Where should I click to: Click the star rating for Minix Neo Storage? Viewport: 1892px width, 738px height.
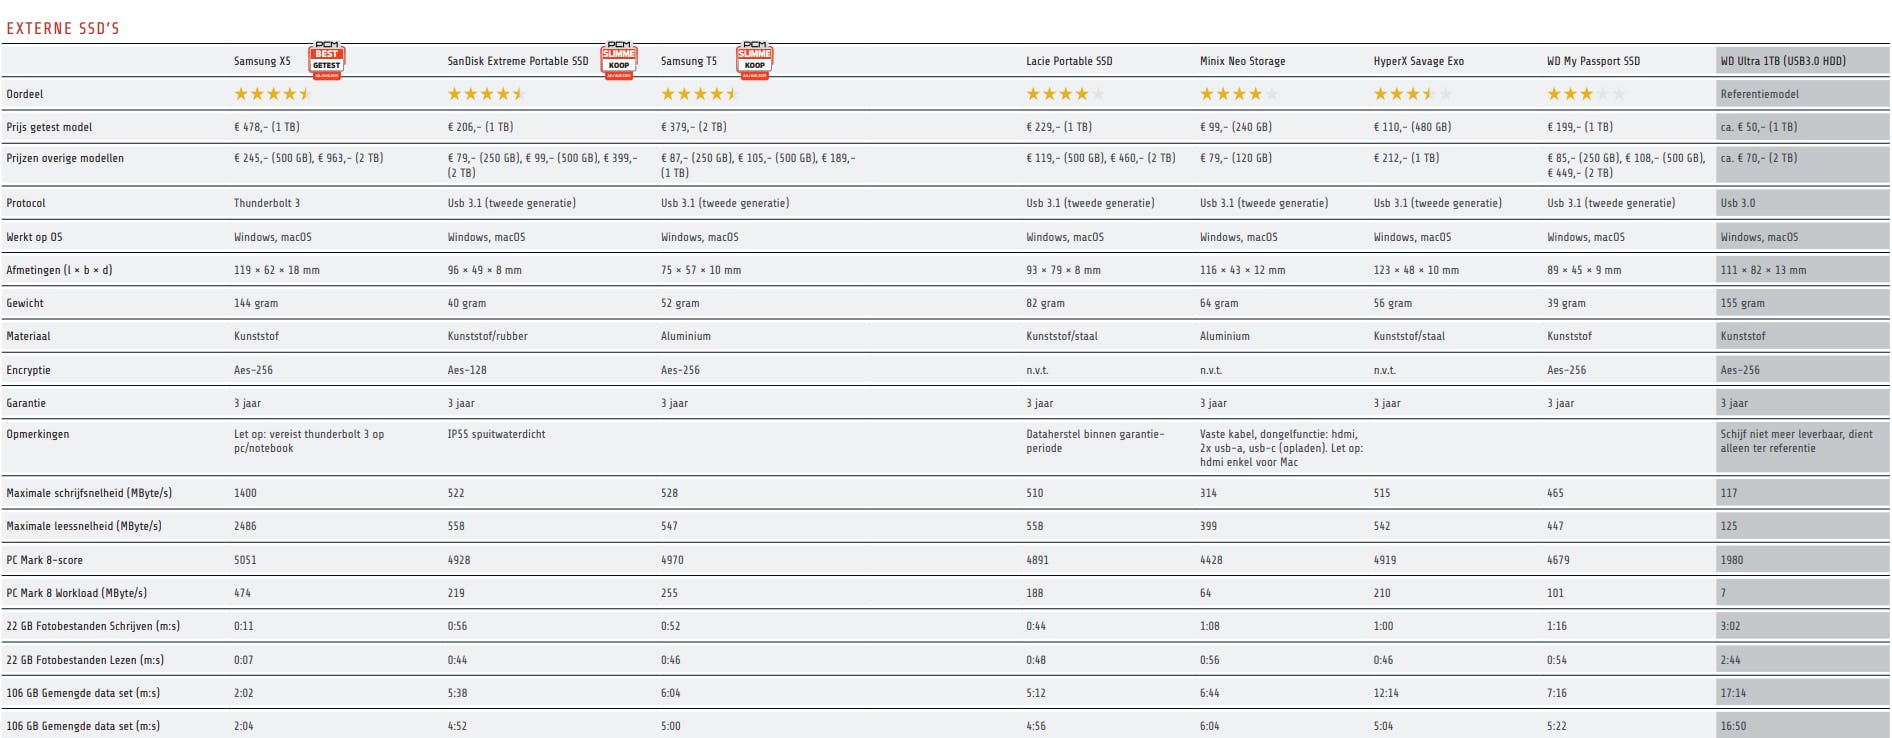[x=1238, y=94]
